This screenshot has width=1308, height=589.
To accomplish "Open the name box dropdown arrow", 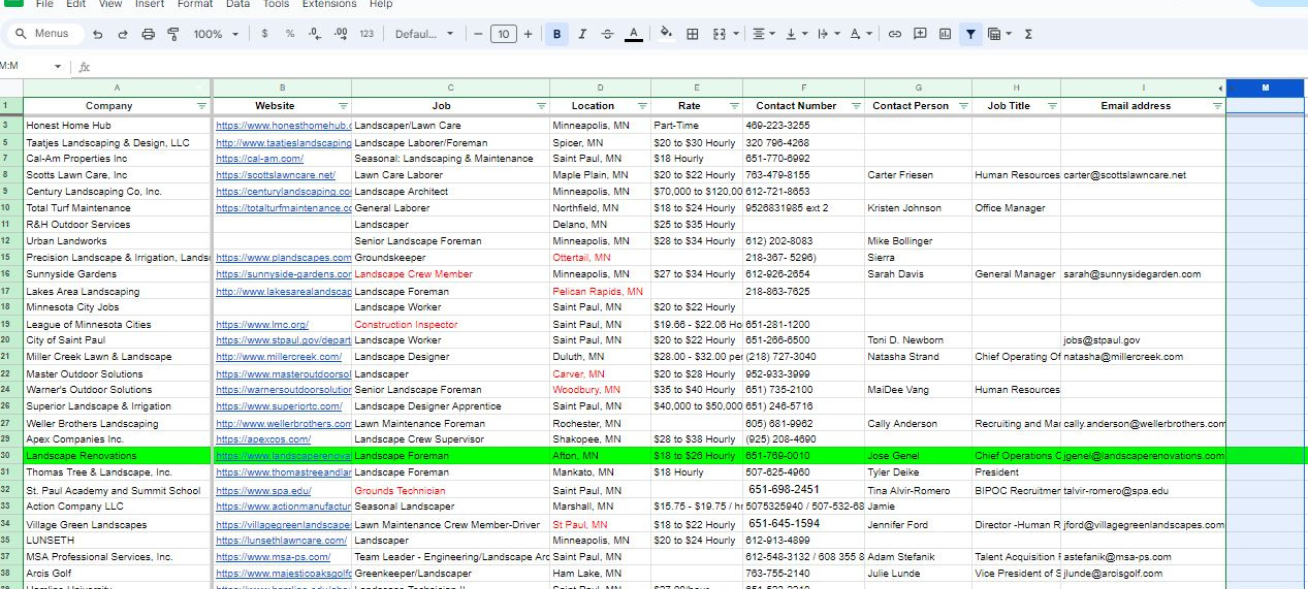I will pos(58,67).
